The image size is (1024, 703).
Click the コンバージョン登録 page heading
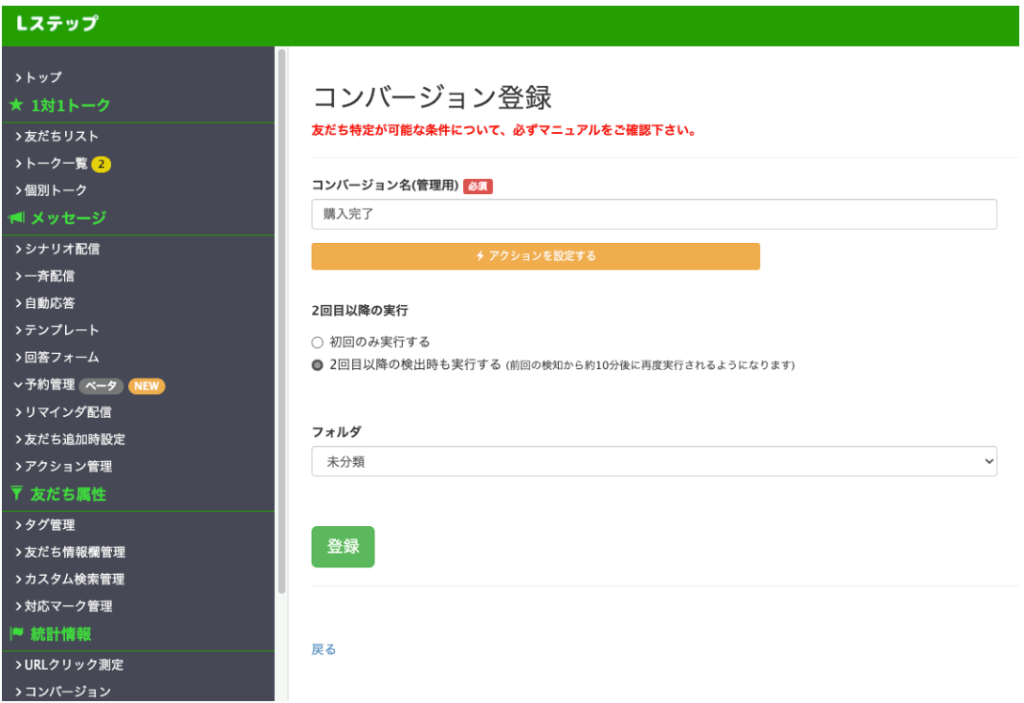pos(432,97)
